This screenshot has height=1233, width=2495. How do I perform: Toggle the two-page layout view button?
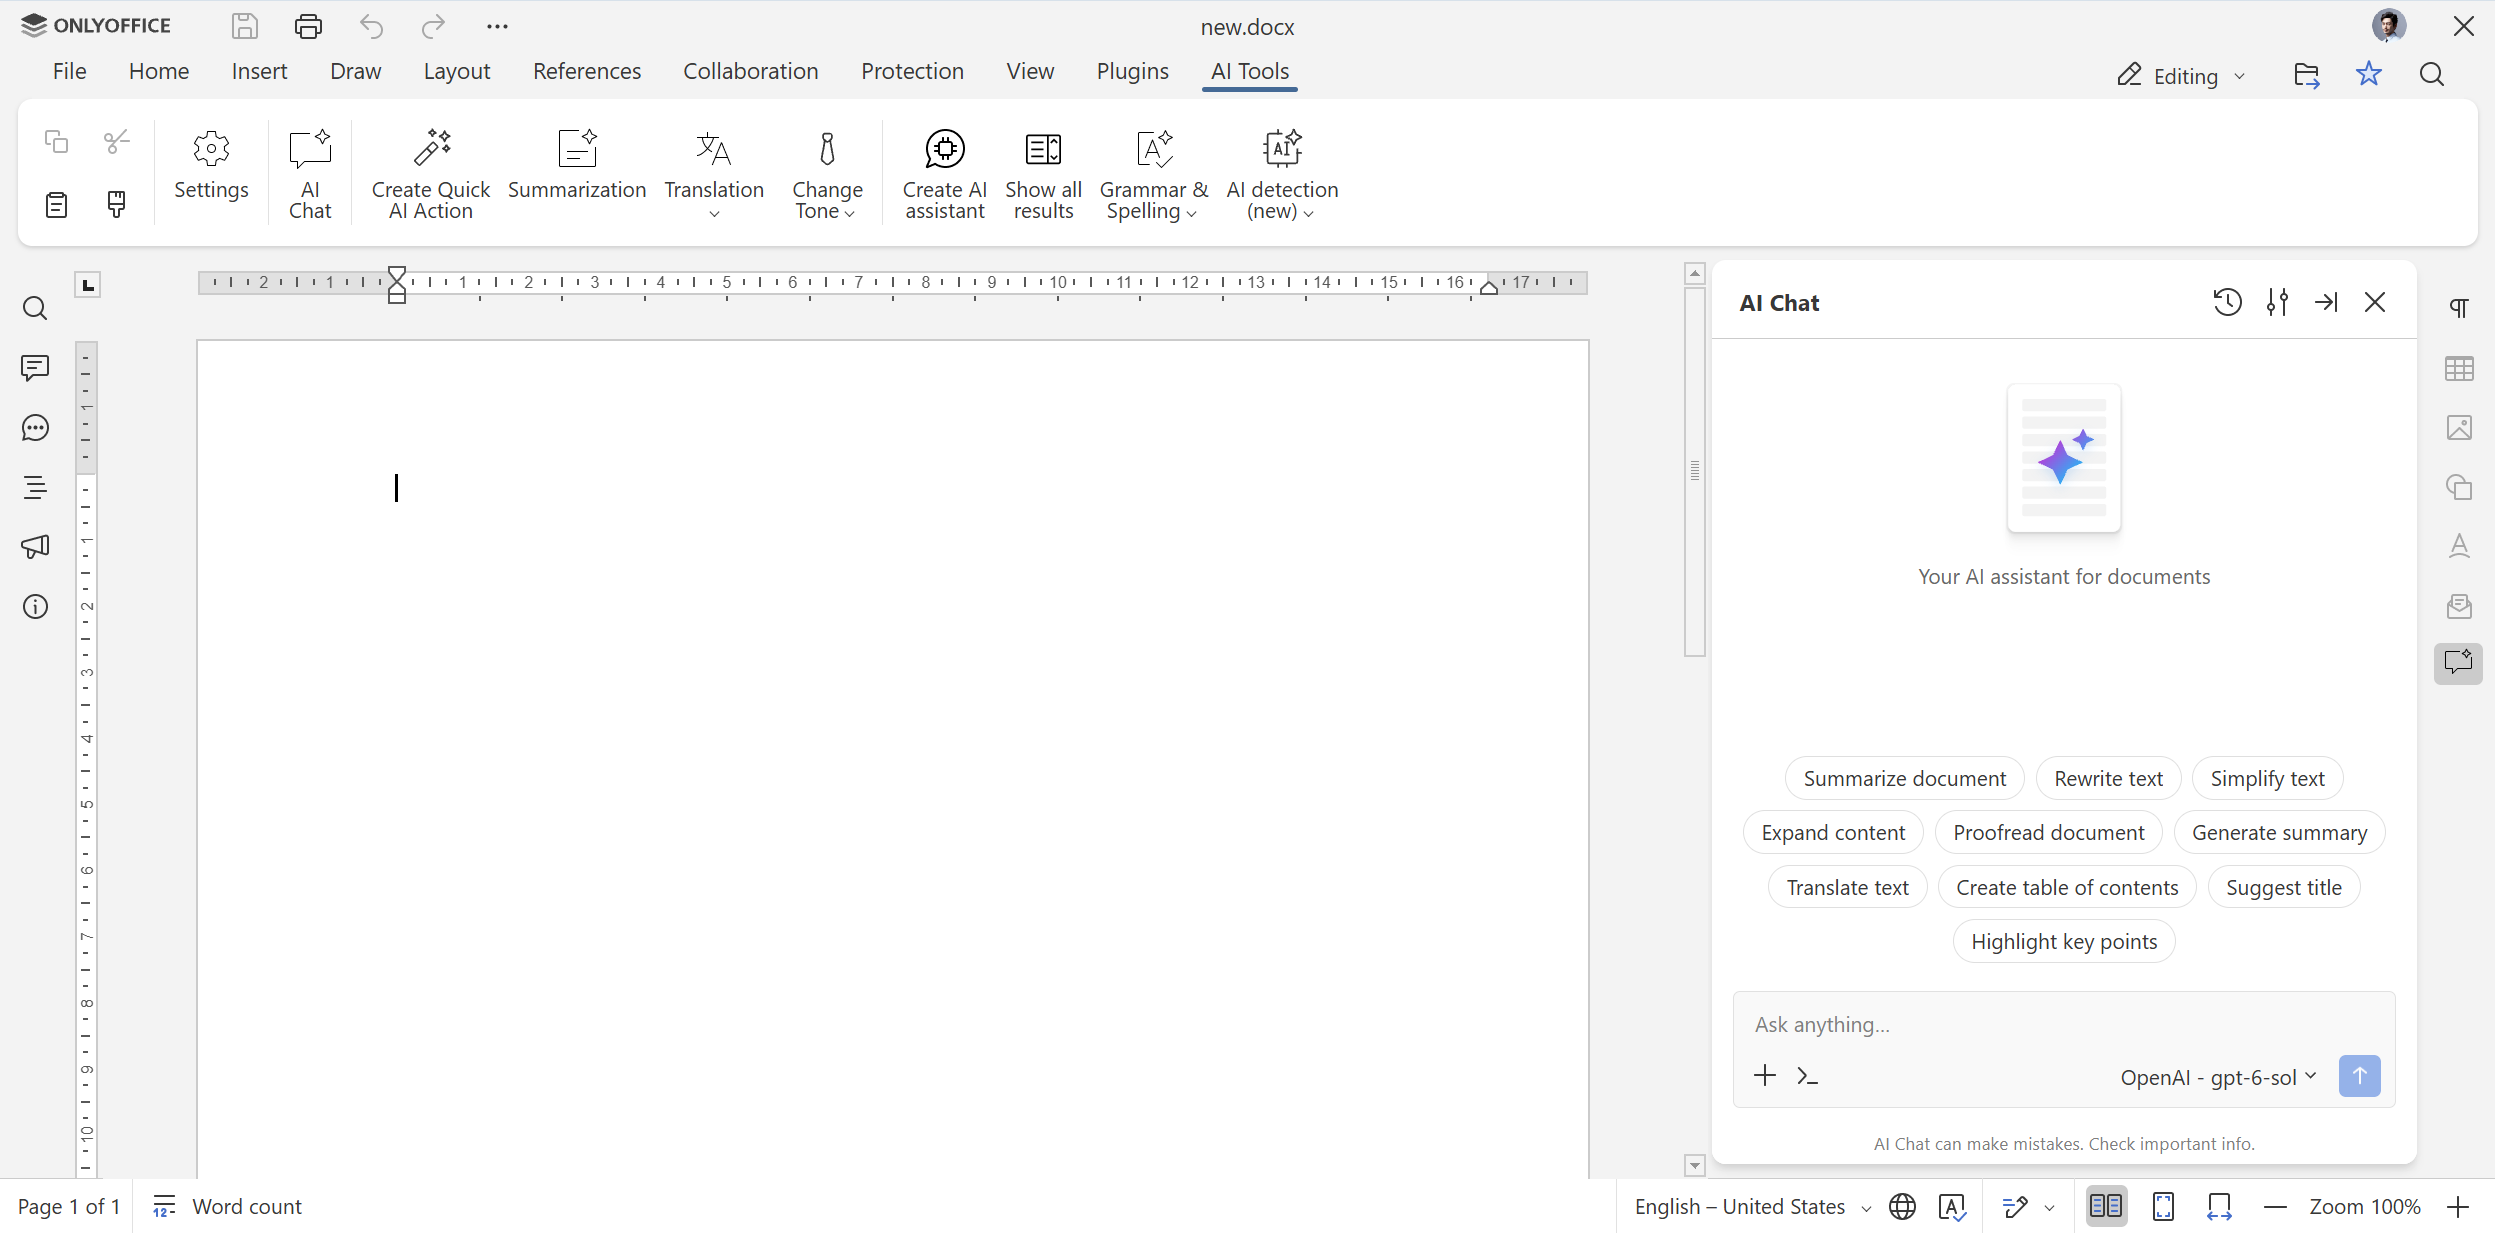point(2106,1207)
